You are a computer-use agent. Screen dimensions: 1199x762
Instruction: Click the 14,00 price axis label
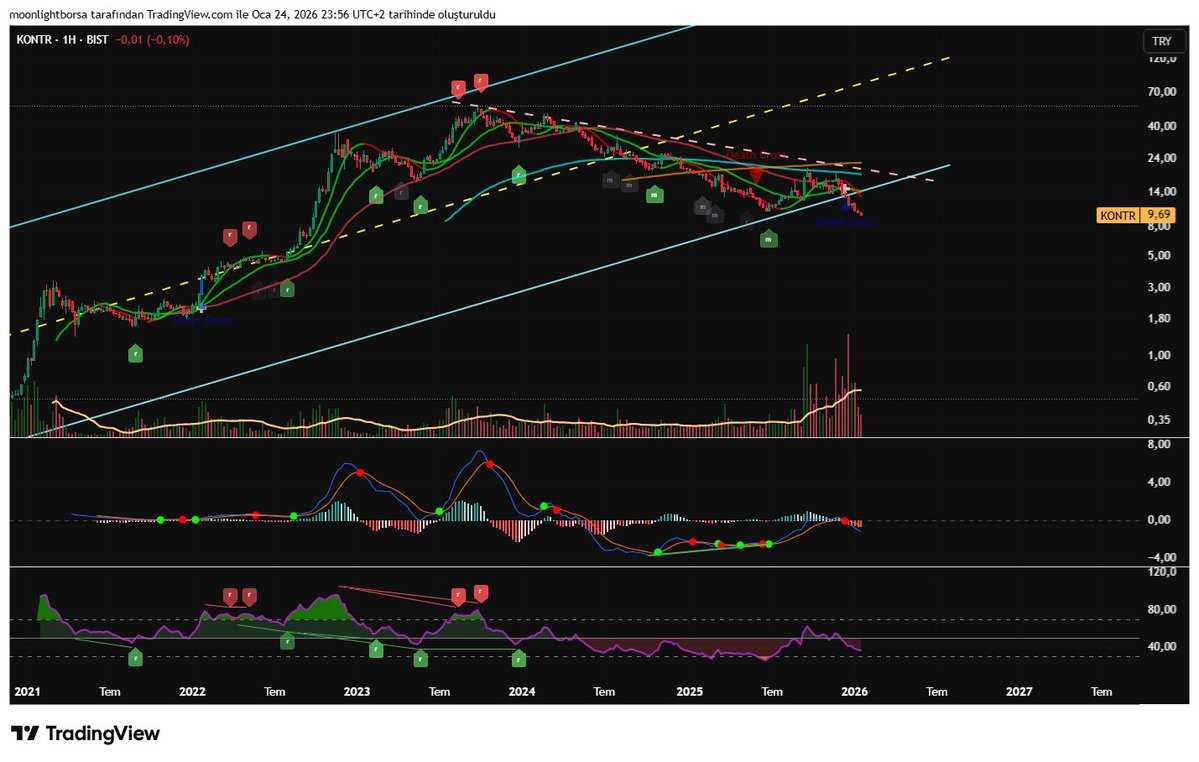click(x=1162, y=192)
